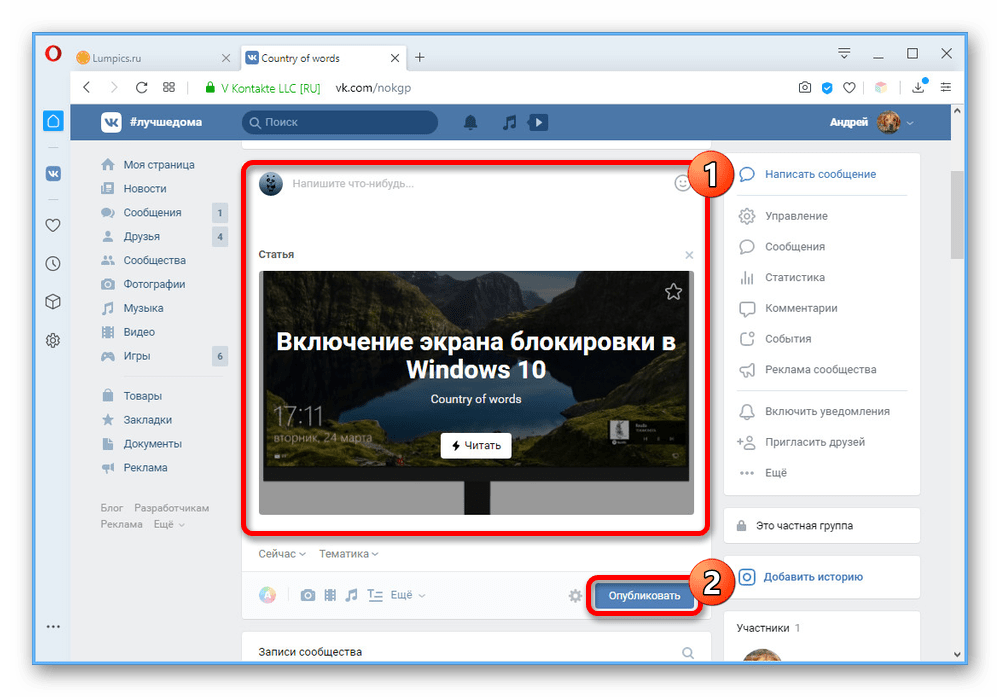This screenshot has width=1000, height=697.
Task: Choose poster background color circle
Action: pyautogui.click(x=267, y=595)
